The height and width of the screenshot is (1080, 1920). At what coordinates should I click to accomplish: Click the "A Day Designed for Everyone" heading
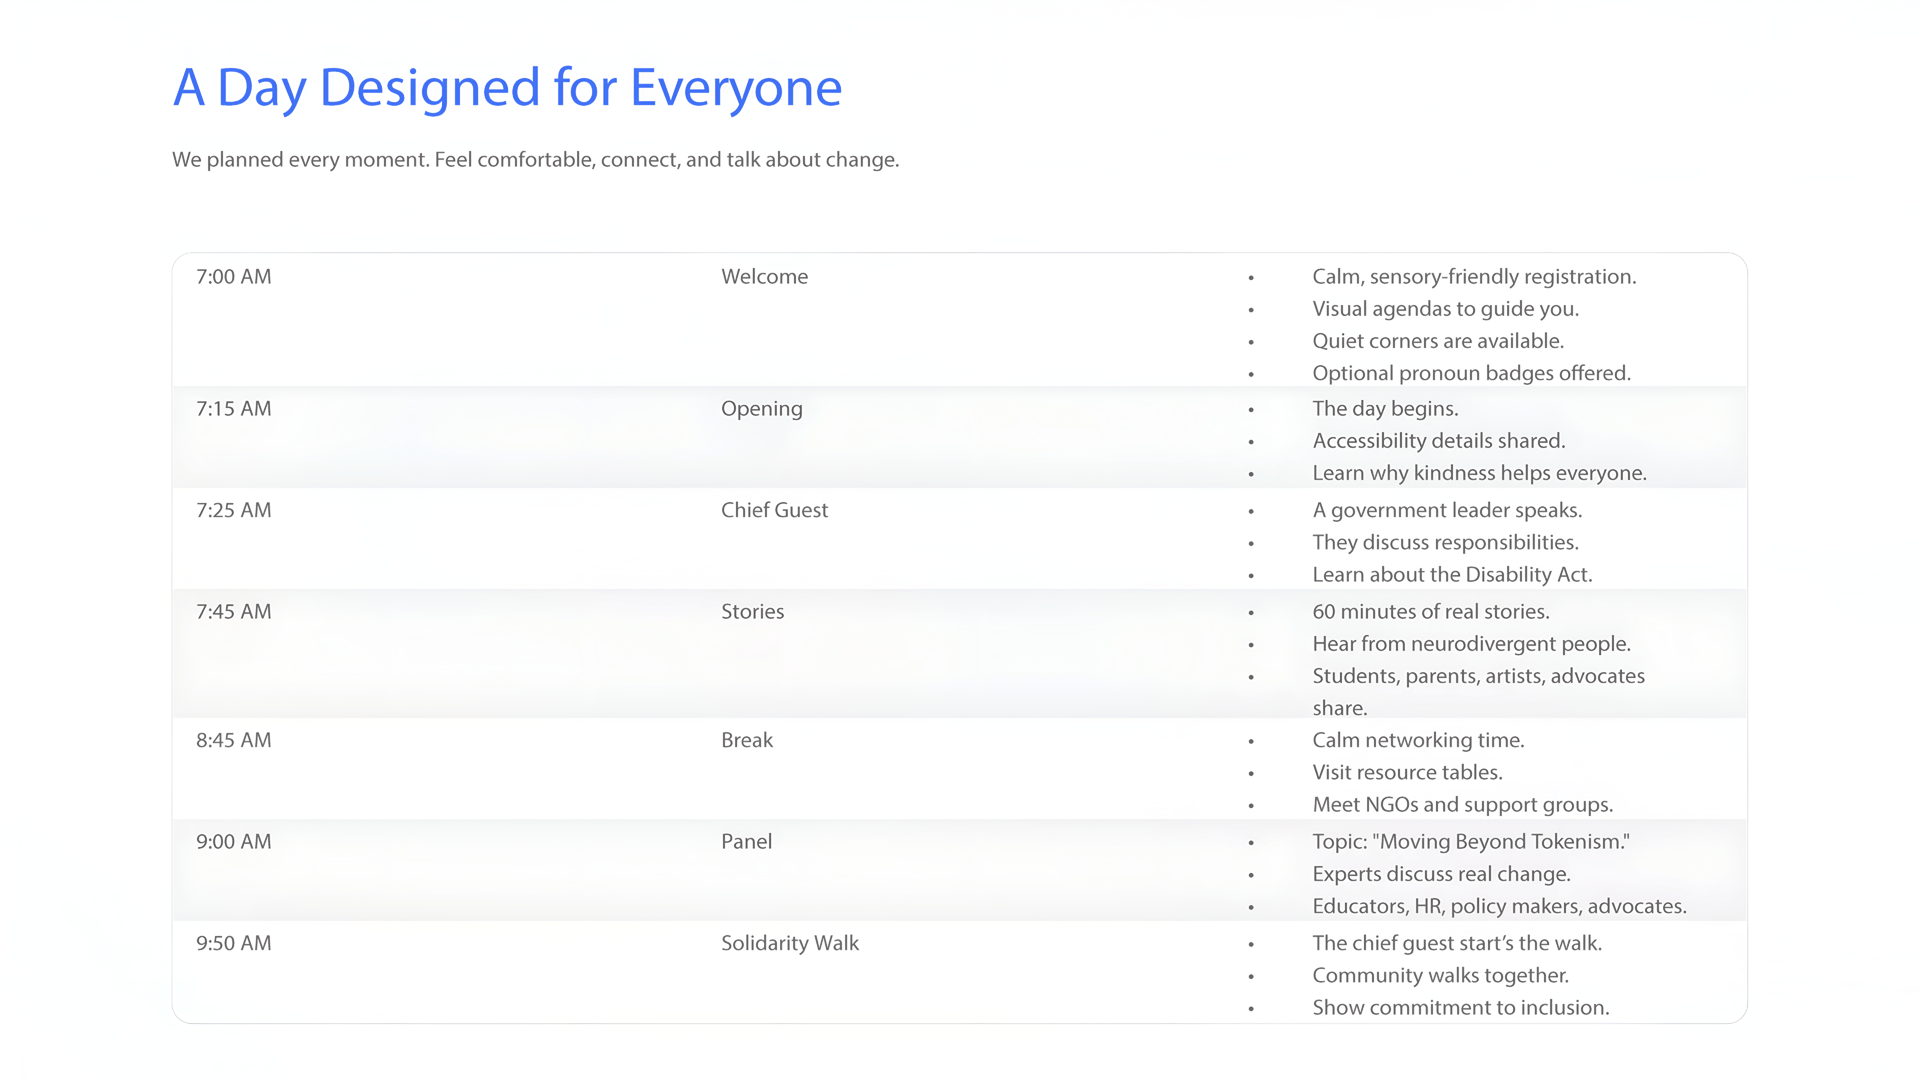(507, 88)
